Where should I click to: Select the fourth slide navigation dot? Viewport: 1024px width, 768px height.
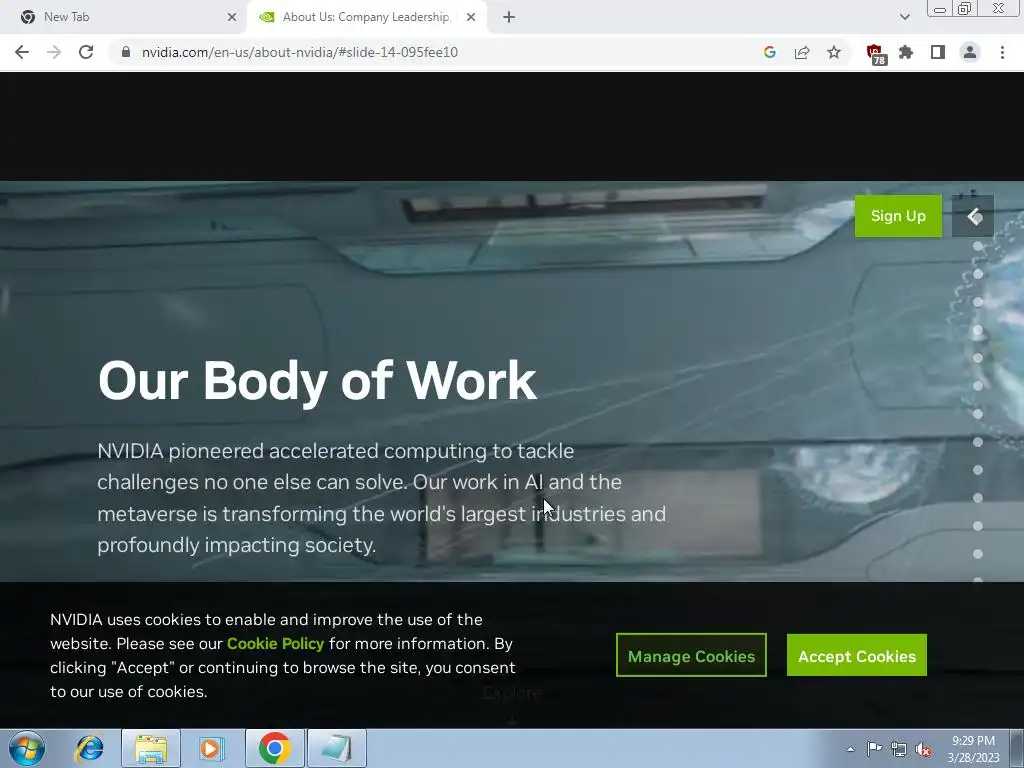tap(978, 330)
